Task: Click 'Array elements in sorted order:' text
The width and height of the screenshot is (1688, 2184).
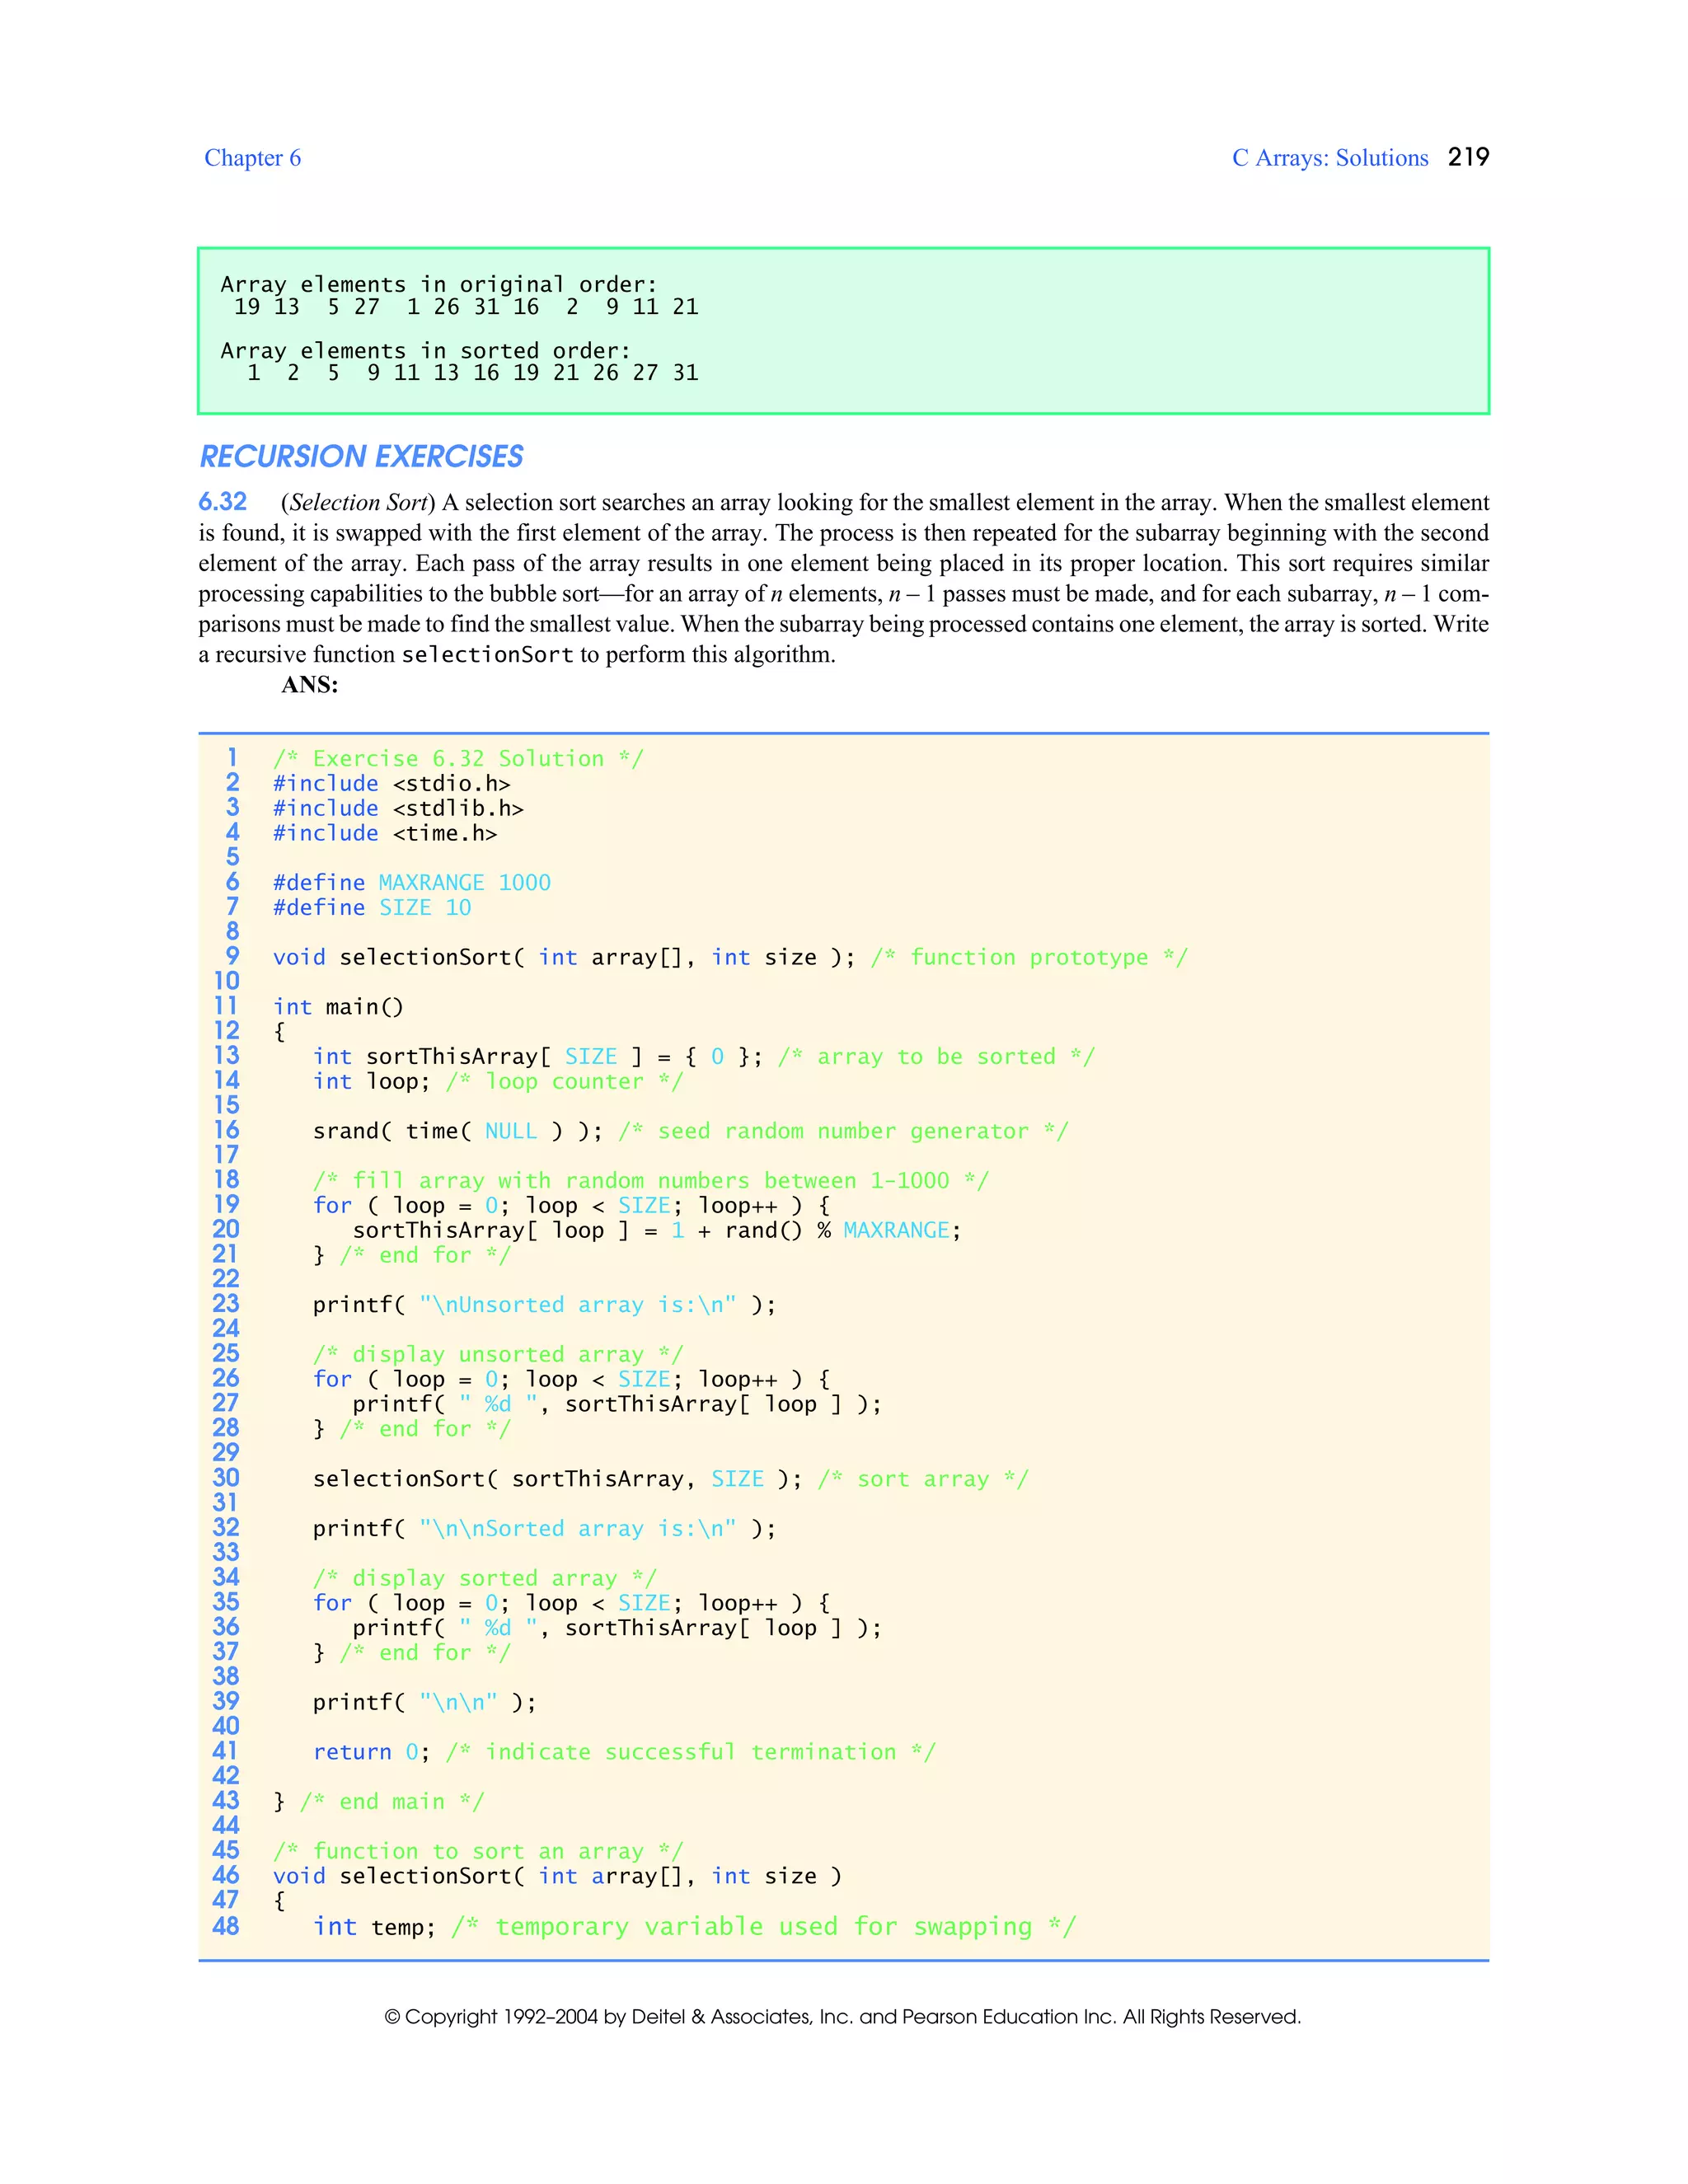Action: (x=425, y=351)
